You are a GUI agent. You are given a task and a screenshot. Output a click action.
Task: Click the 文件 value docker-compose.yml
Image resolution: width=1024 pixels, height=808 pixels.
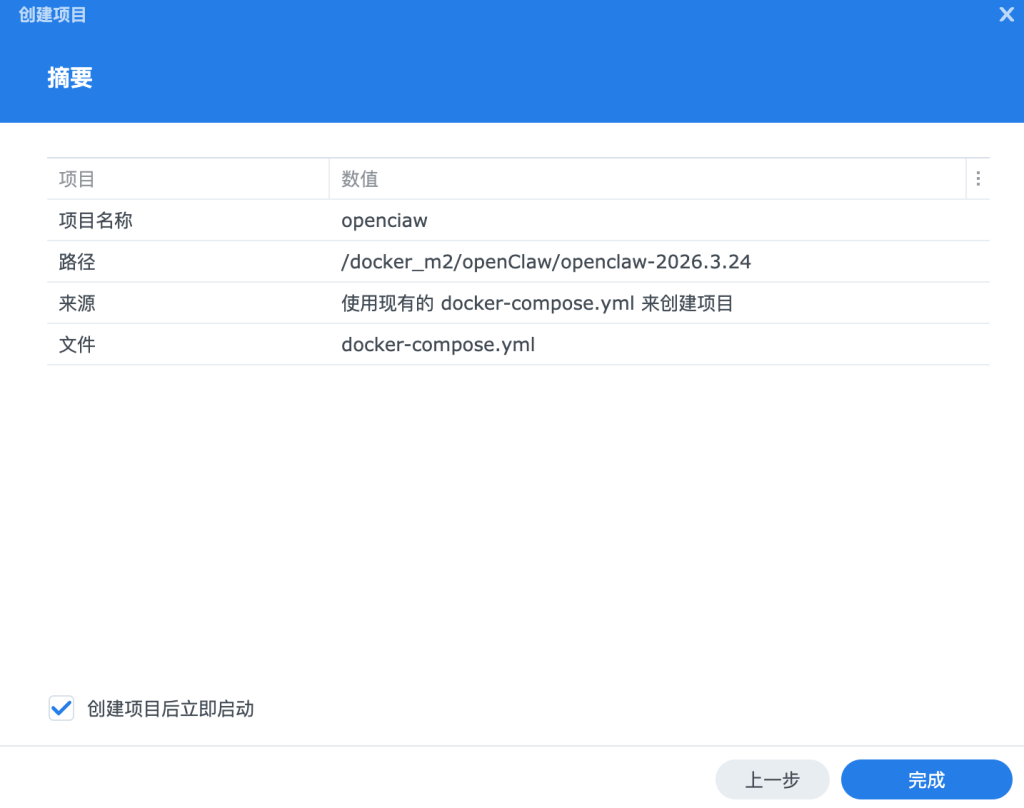tap(436, 344)
